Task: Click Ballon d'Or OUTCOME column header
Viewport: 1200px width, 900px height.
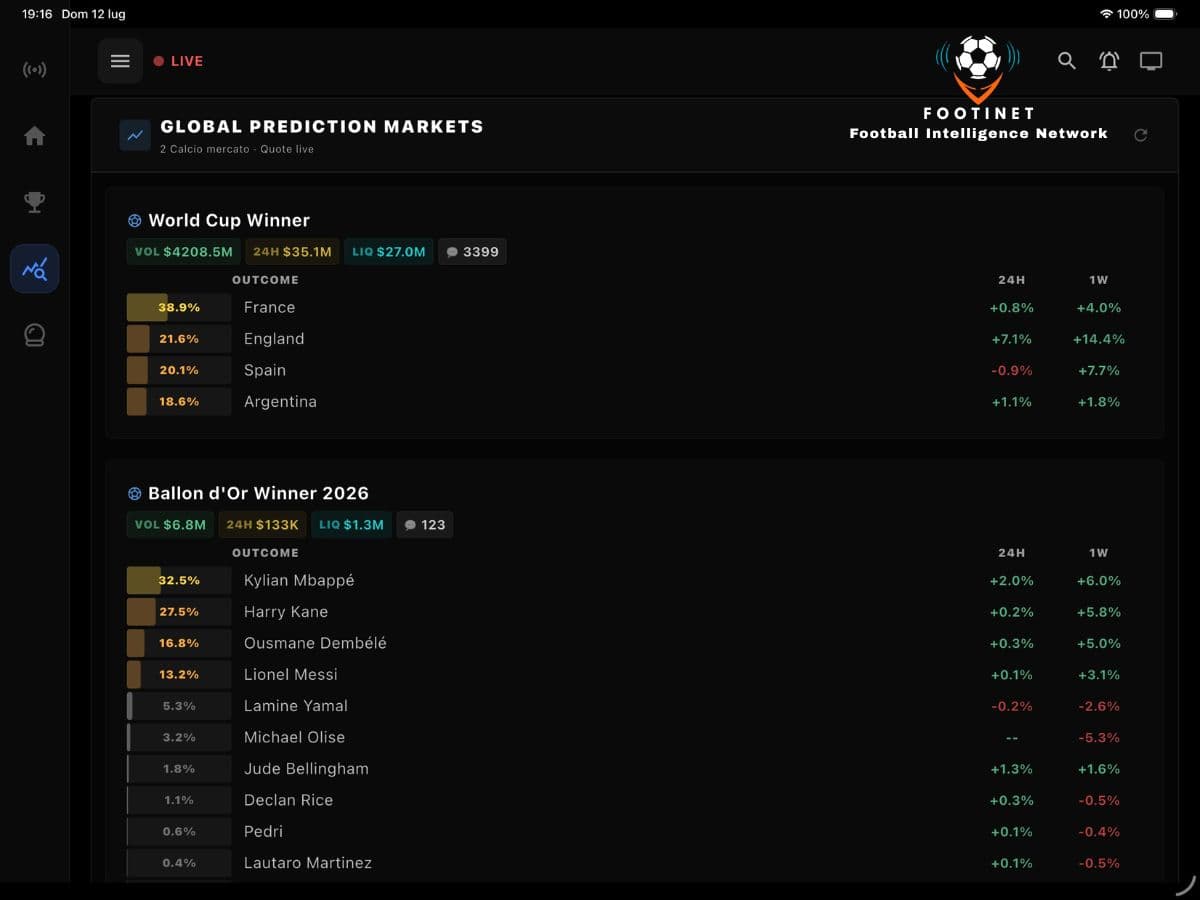Action: click(x=265, y=553)
